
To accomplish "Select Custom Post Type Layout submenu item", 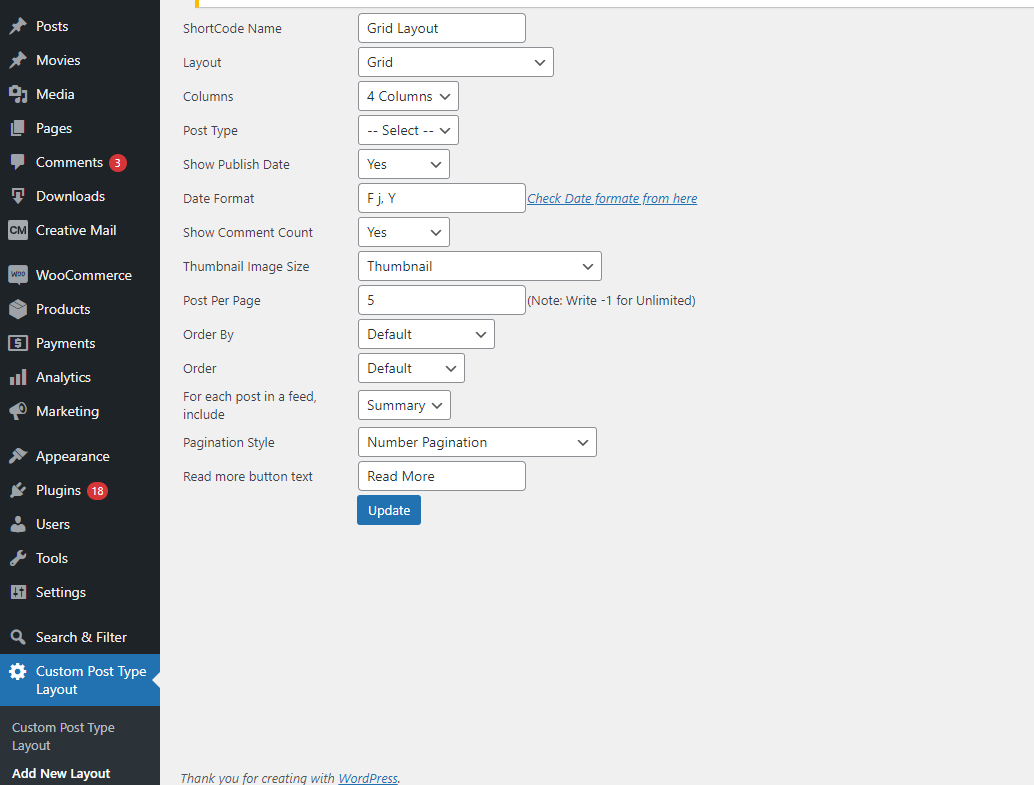I will click(63, 736).
